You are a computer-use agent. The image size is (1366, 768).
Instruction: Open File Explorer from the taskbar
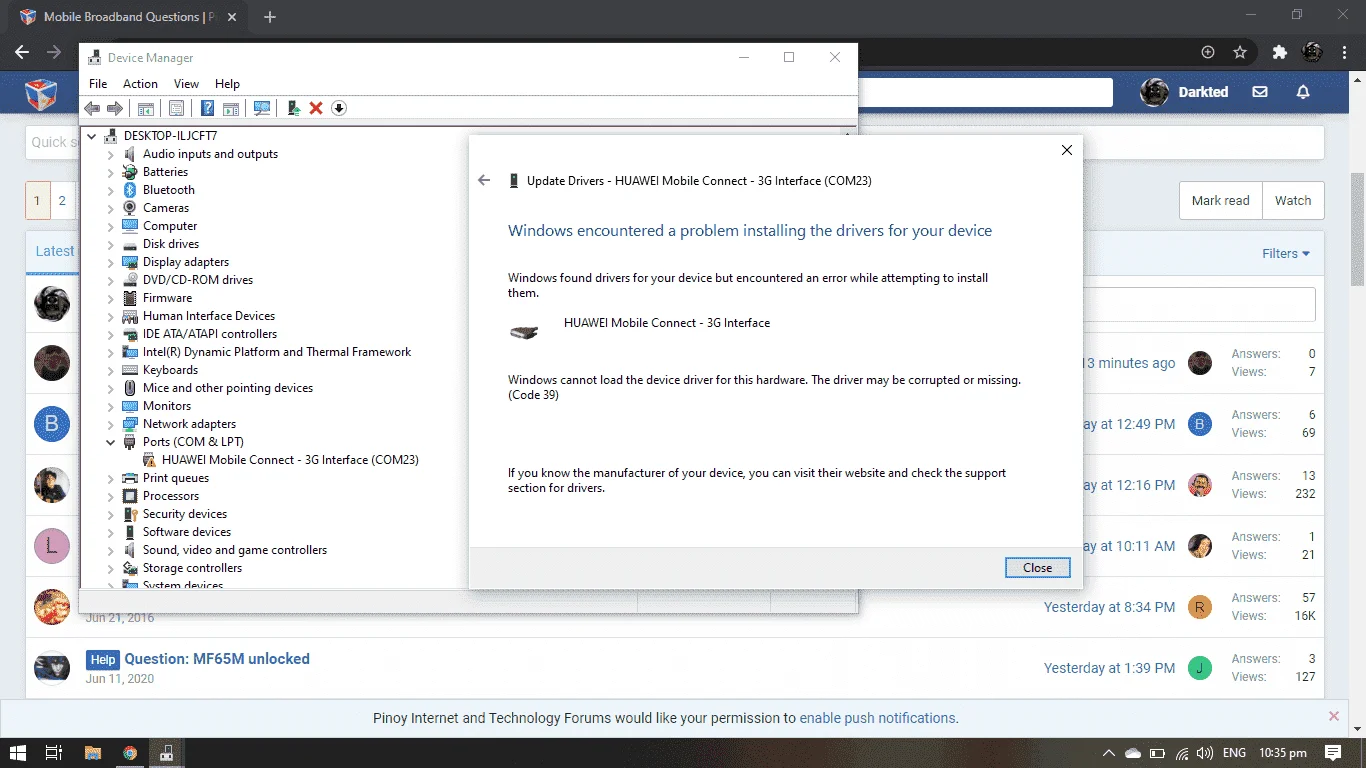click(x=92, y=753)
